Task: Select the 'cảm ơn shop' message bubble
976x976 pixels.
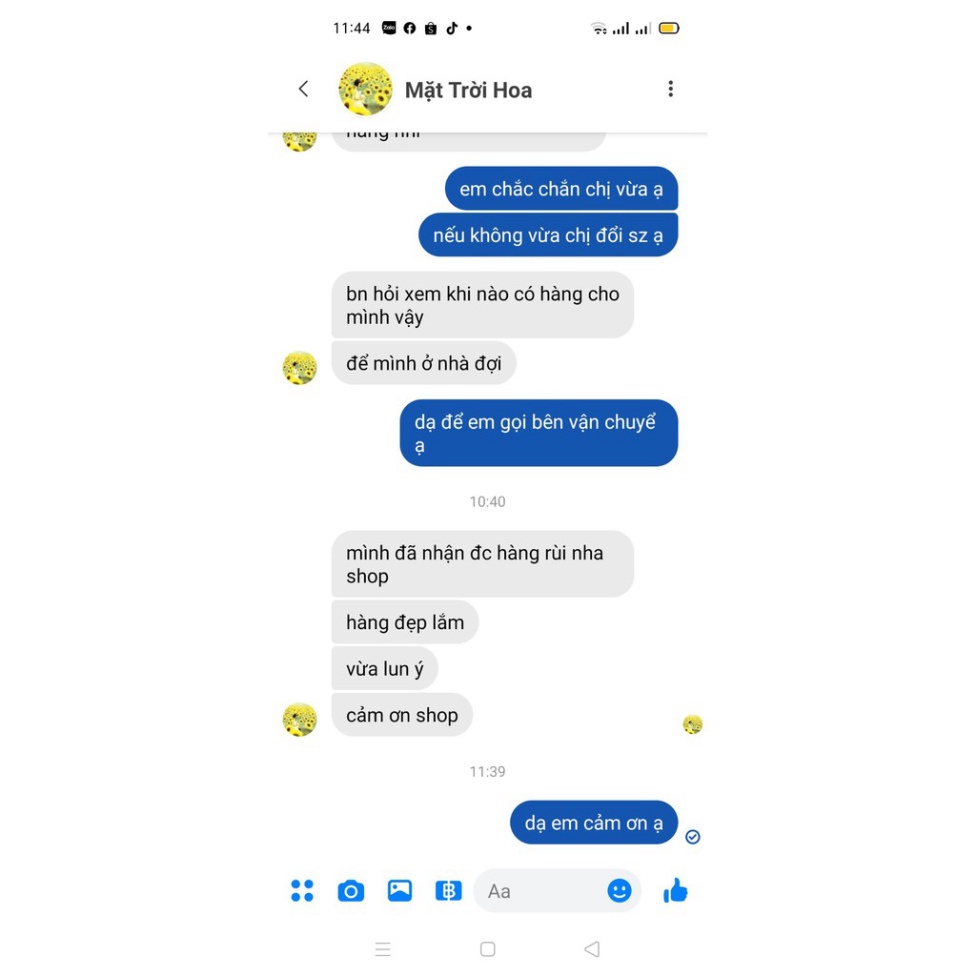Action: click(402, 715)
